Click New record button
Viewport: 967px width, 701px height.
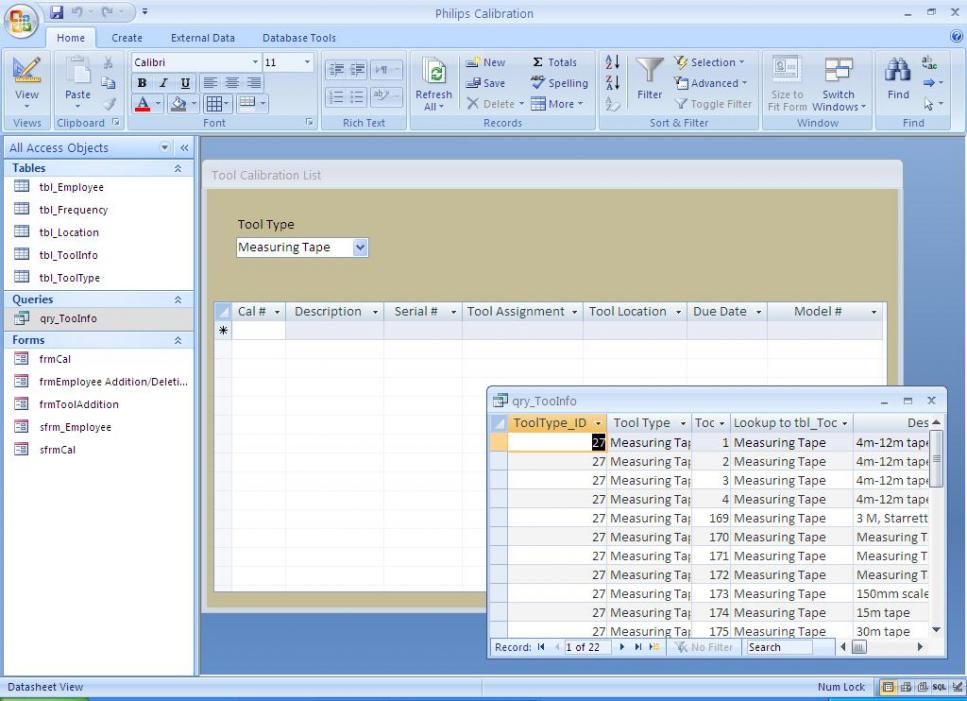point(485,62)
